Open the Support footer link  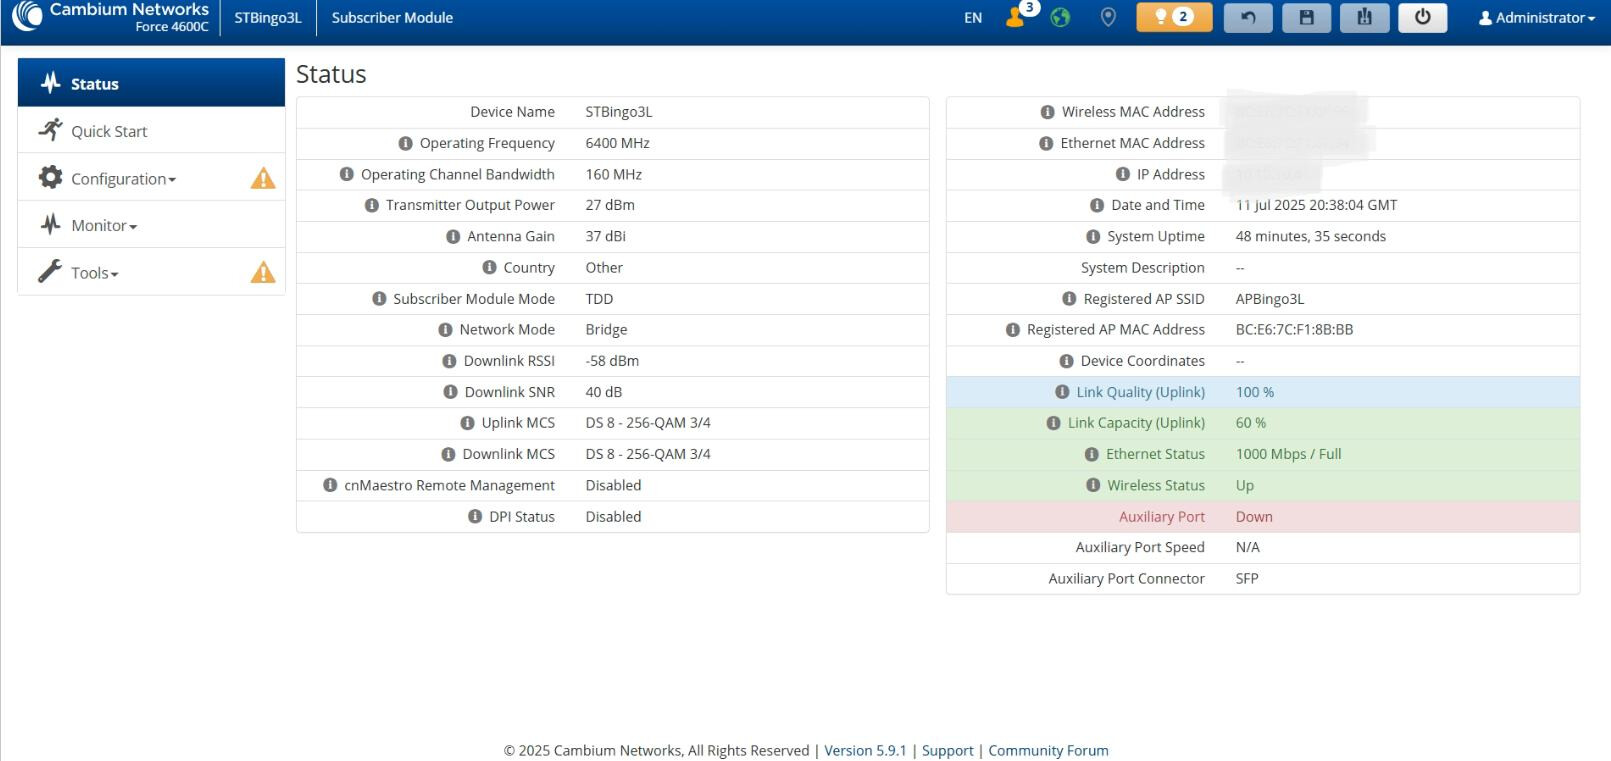tap(947, 750)
